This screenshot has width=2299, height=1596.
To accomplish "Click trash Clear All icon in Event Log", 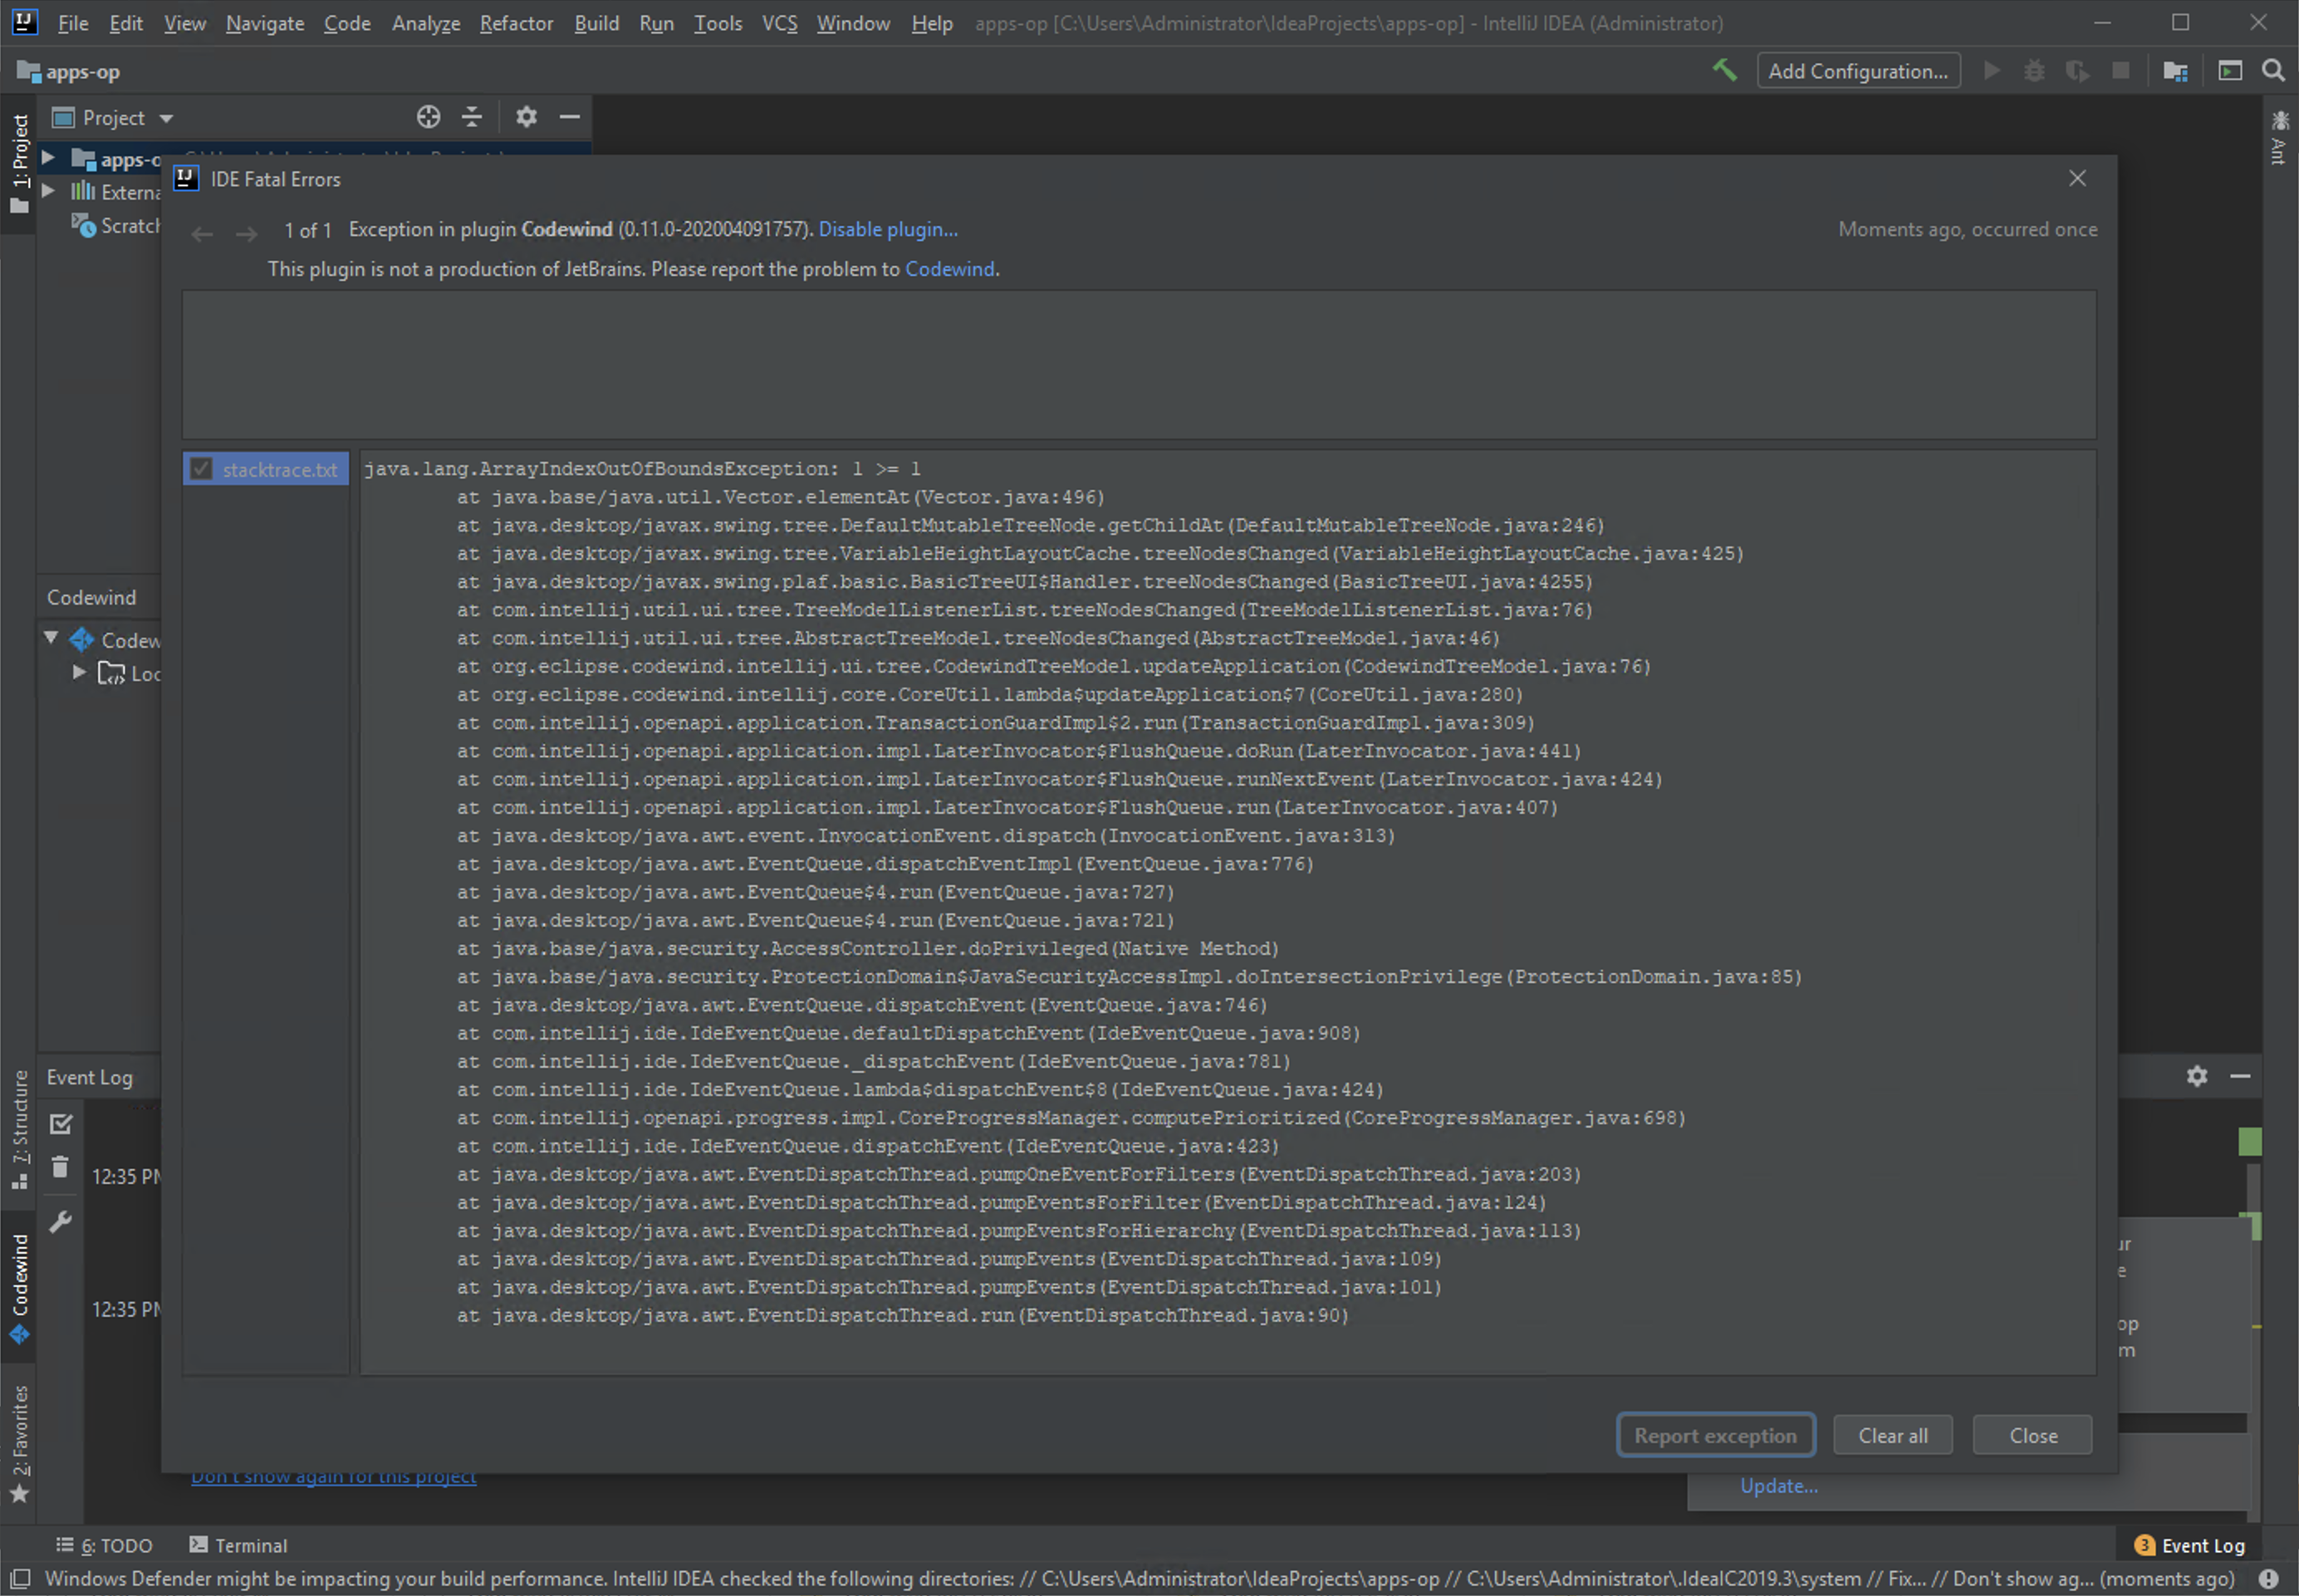I will point(60,1167).
